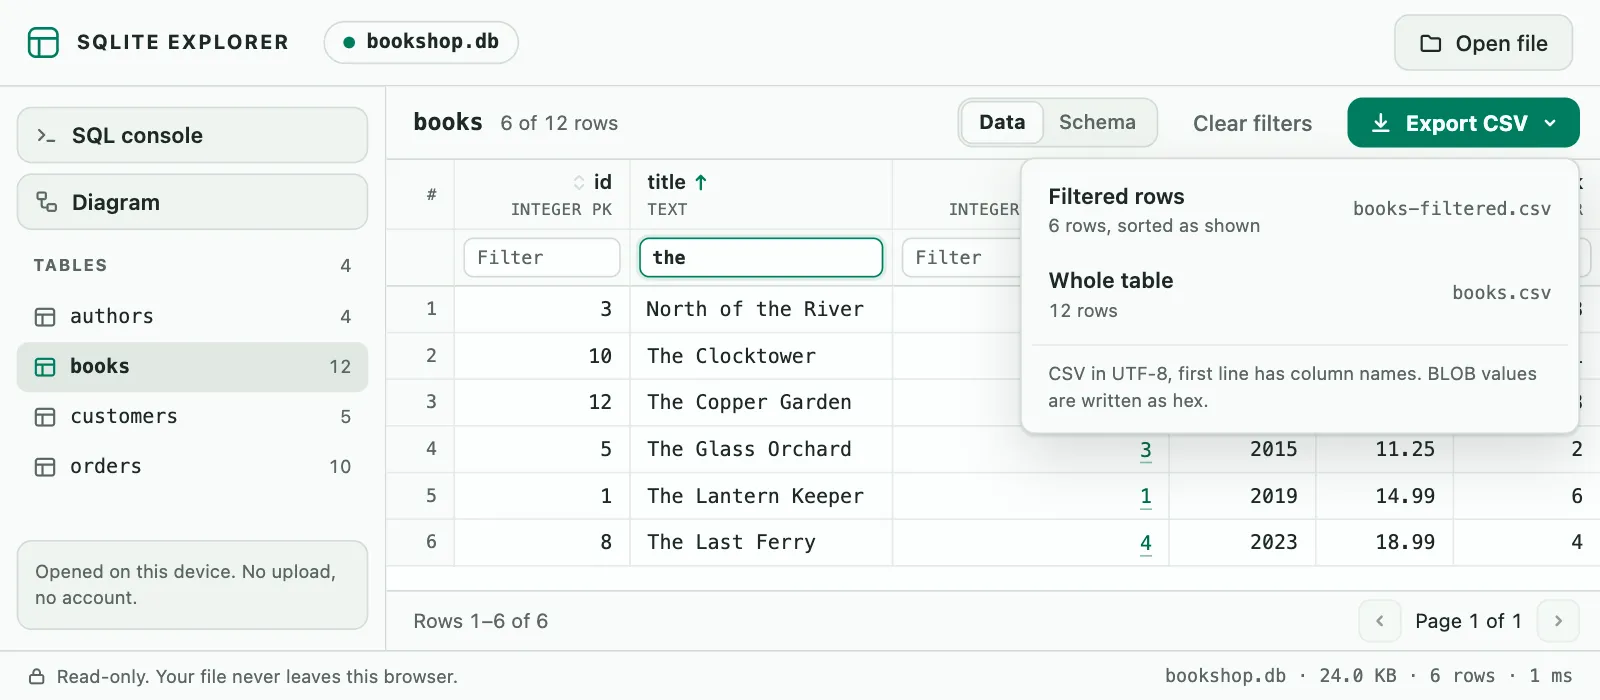Image resolution: width=1600 pixels, height=700 pixels.
Task: Select the orders table
Action: [192, 467]
